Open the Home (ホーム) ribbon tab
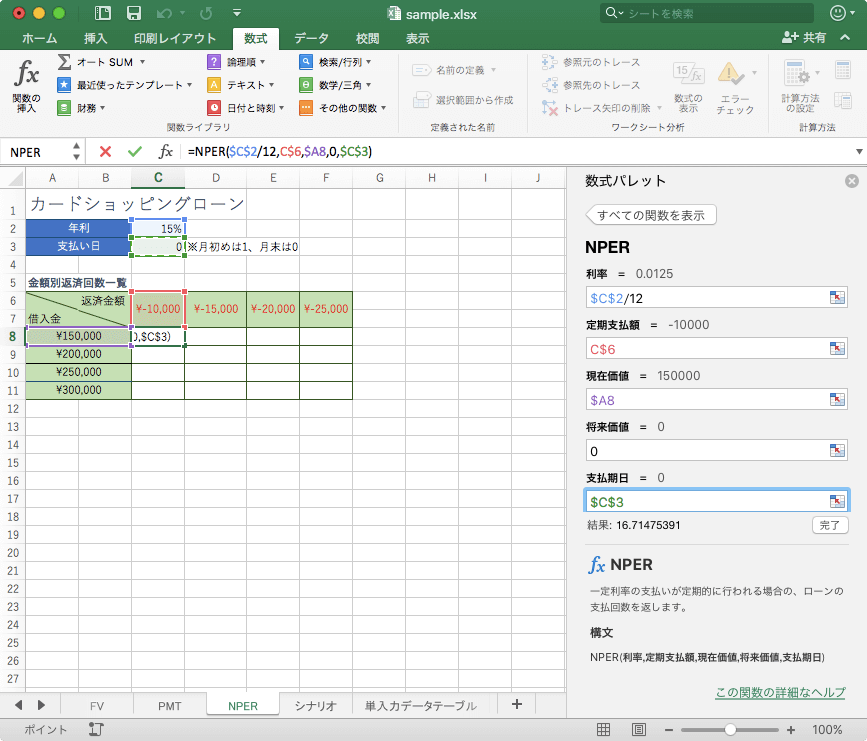 [39, 38]
